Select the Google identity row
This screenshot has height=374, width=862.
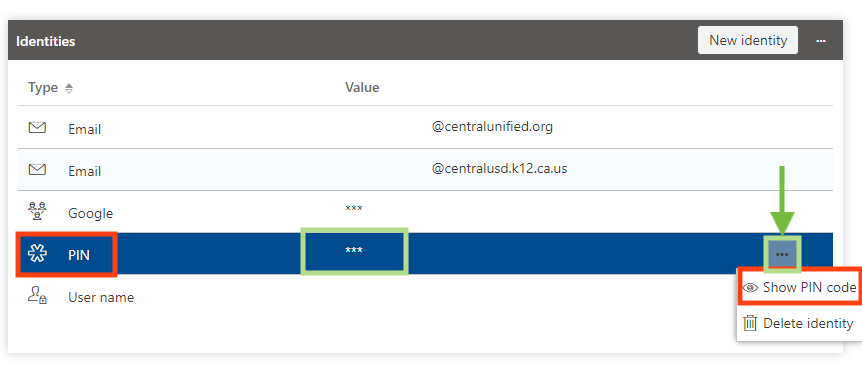425,212
